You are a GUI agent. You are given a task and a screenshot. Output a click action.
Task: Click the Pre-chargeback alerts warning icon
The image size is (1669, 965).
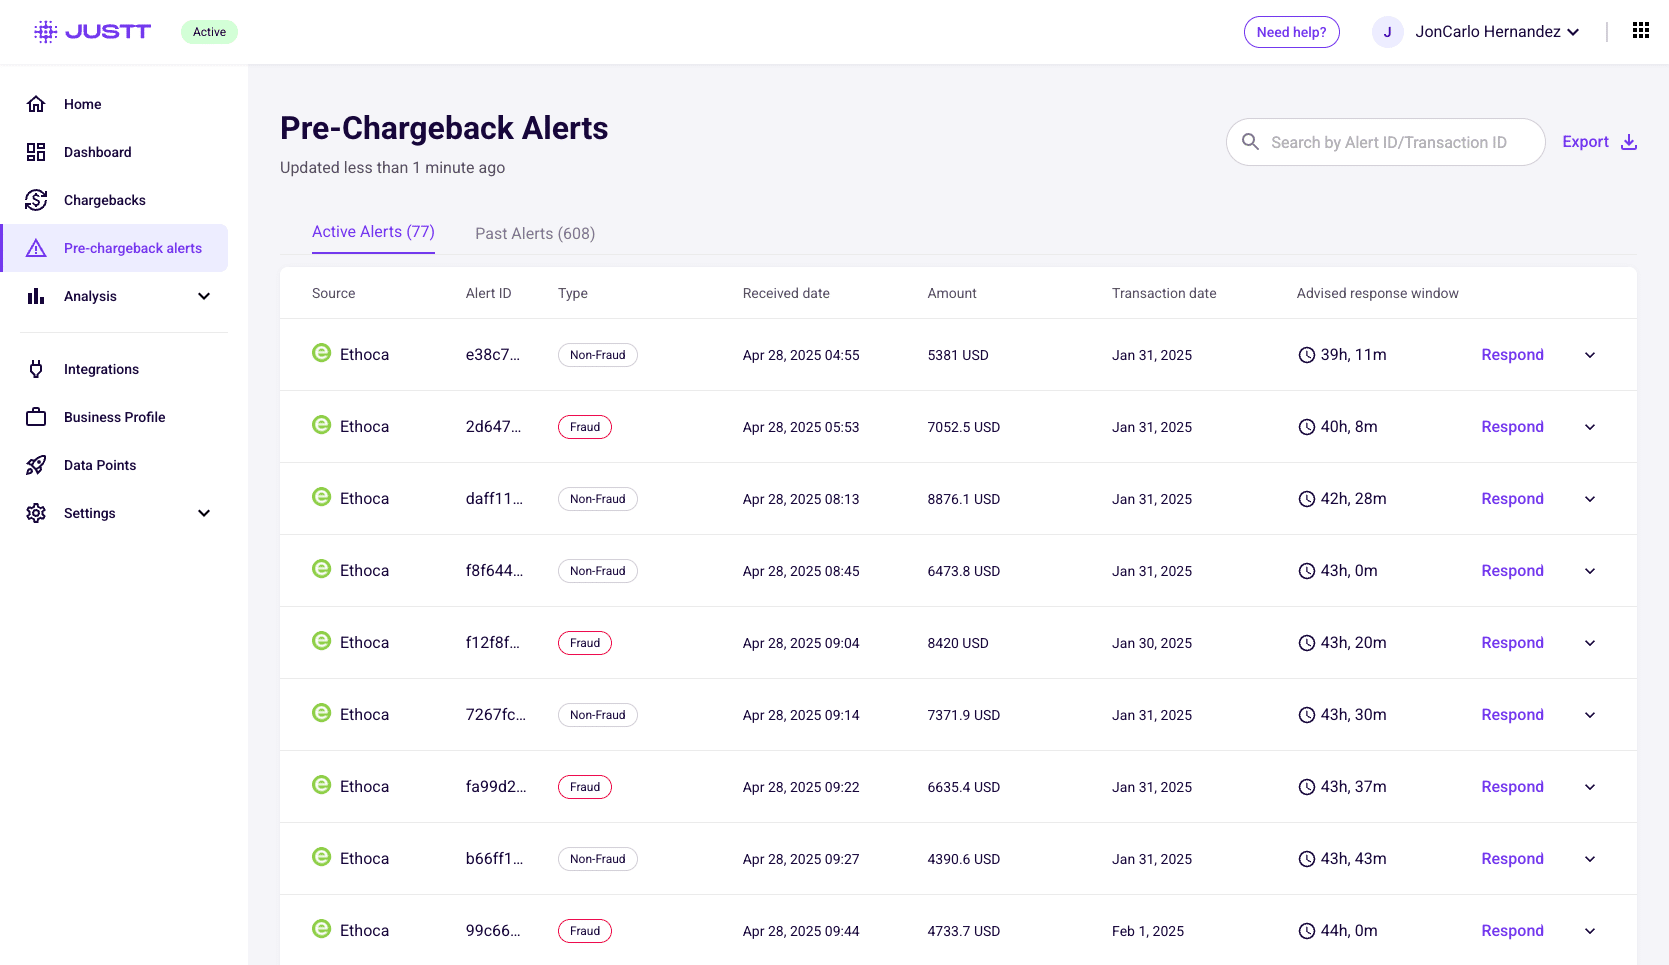point(36,248)
